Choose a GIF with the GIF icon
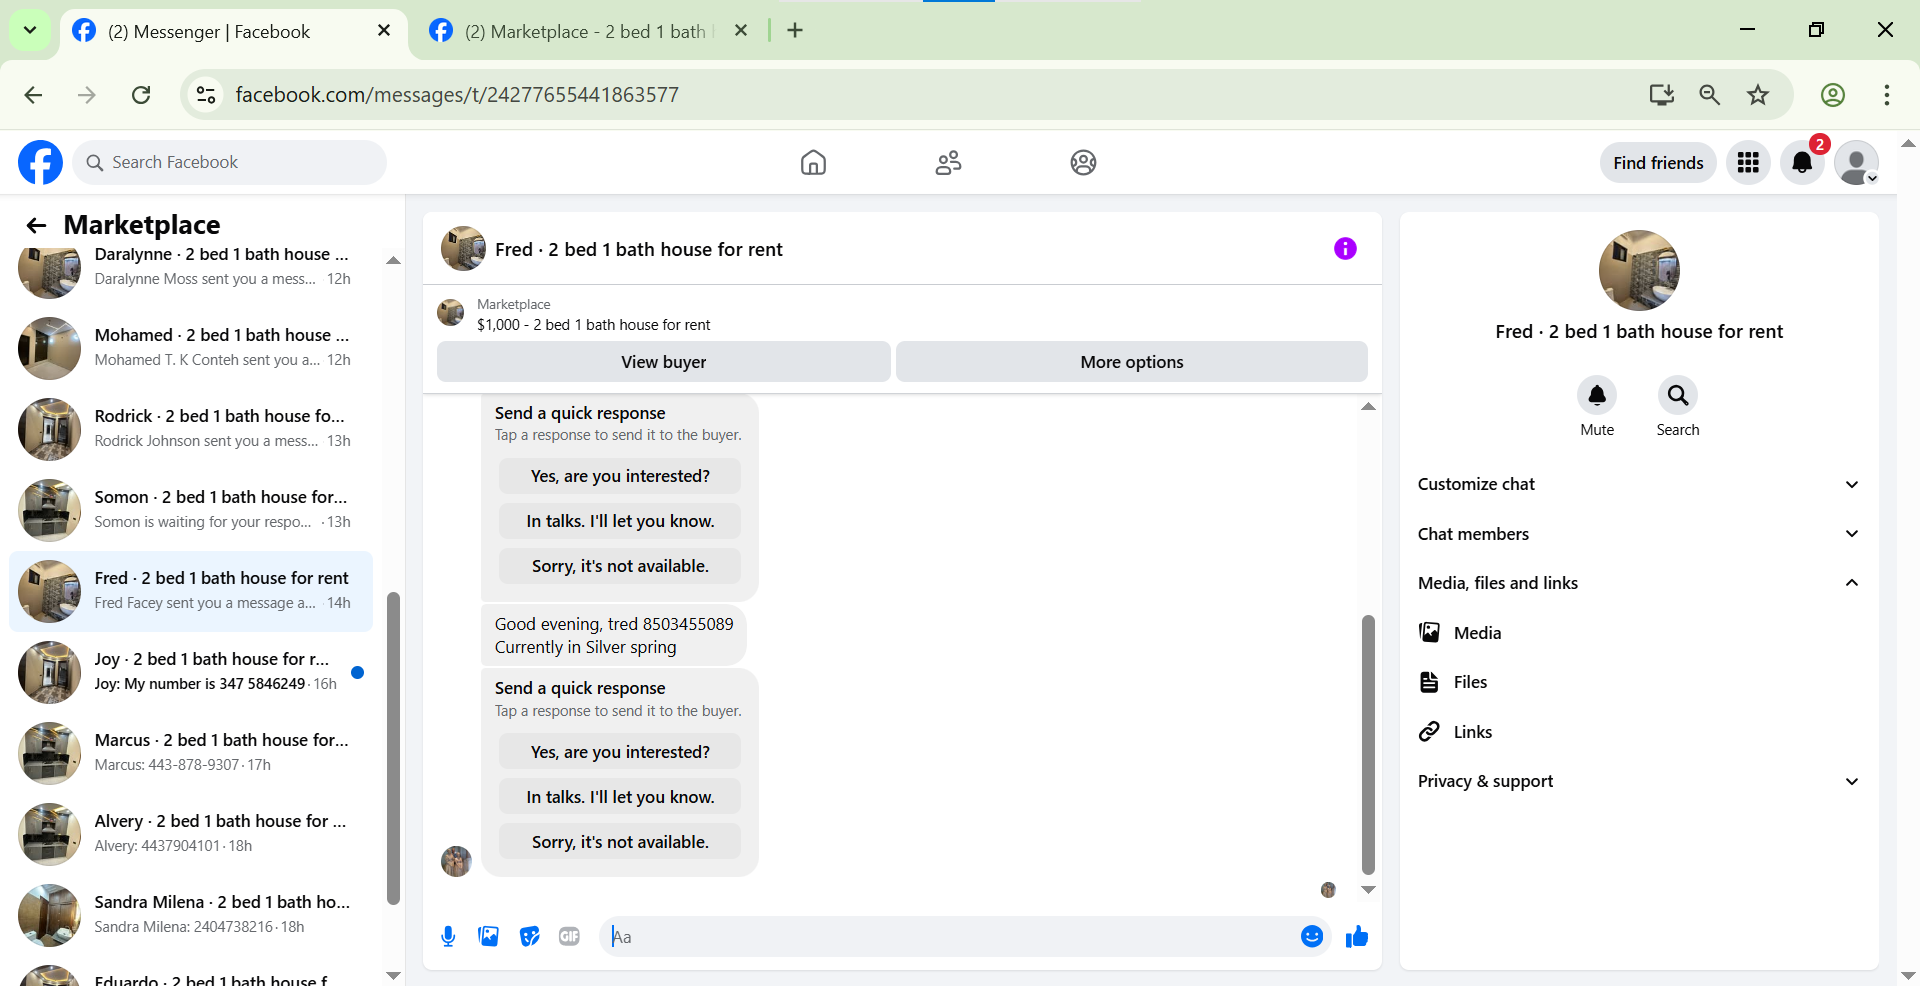 coord(569,936)
